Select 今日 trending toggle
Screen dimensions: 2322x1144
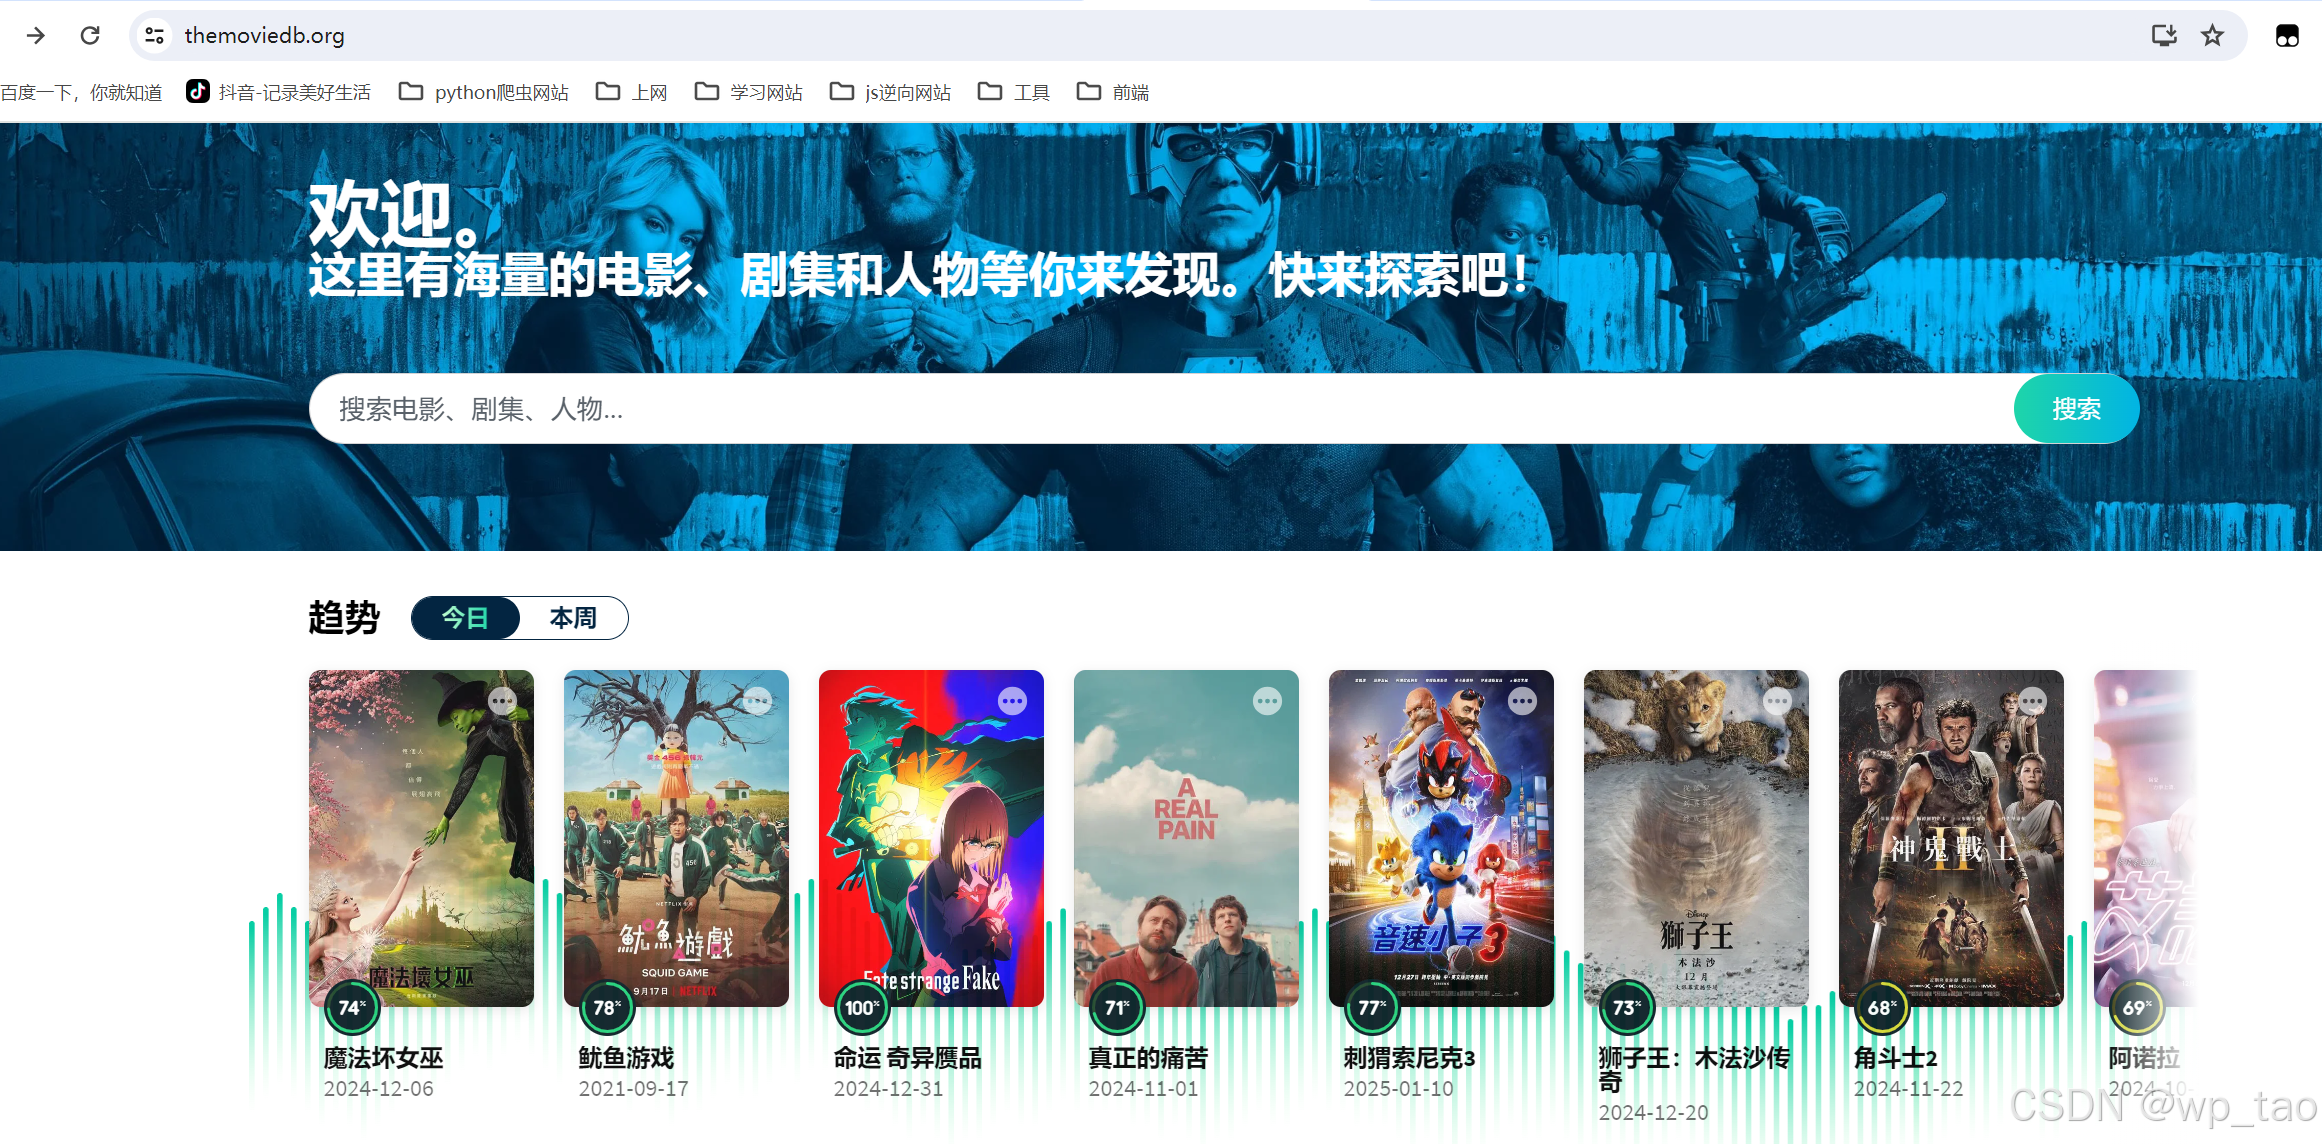(x=466, y=618)
